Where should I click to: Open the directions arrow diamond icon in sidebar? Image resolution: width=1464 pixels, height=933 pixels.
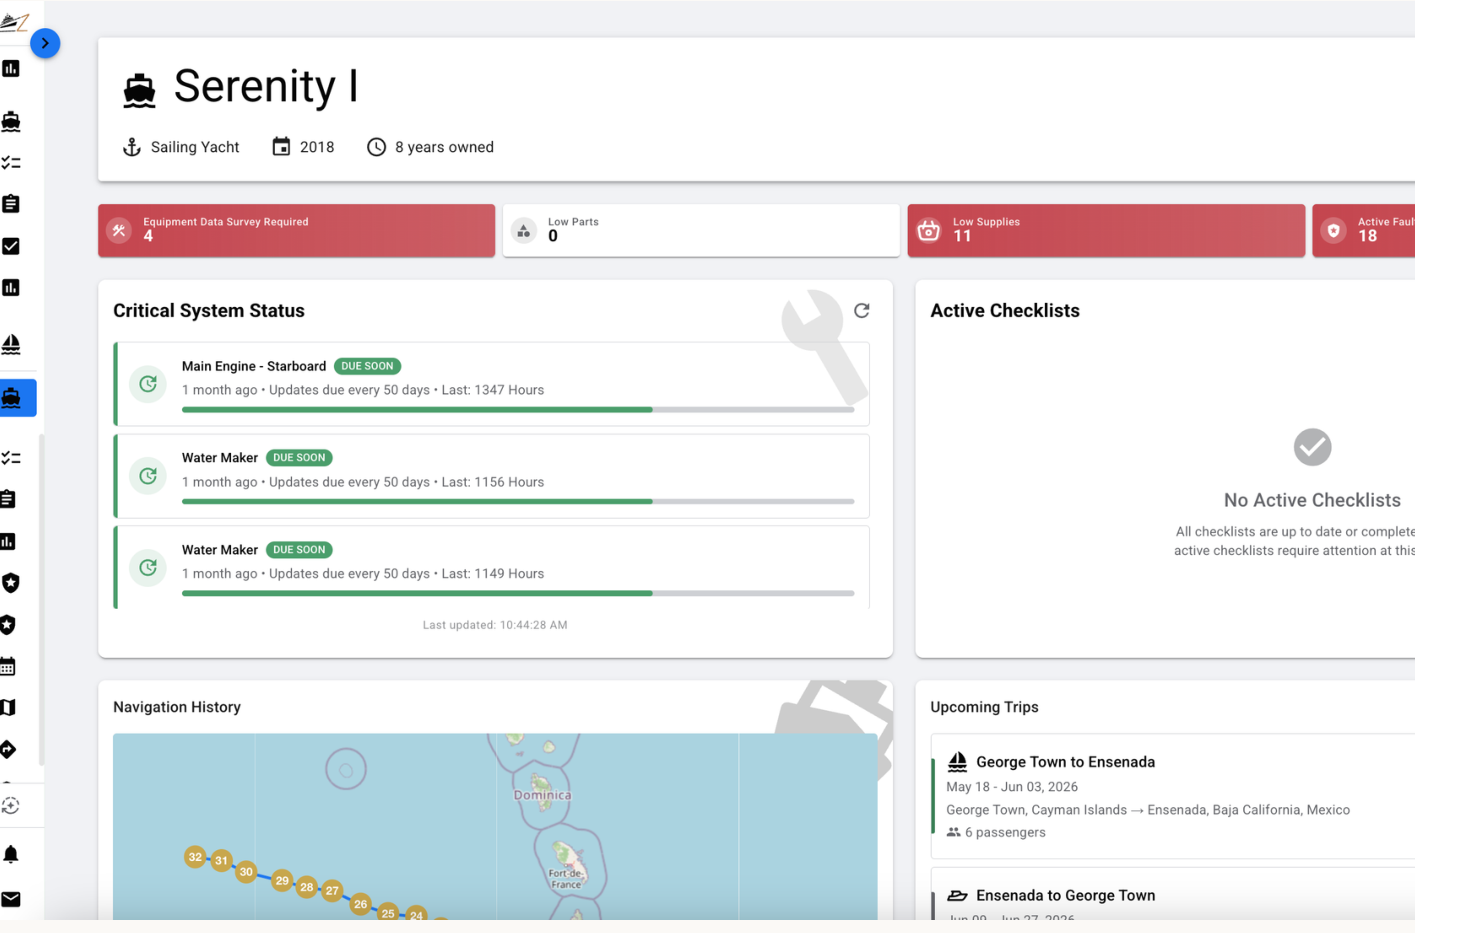(x=8, y=749)
